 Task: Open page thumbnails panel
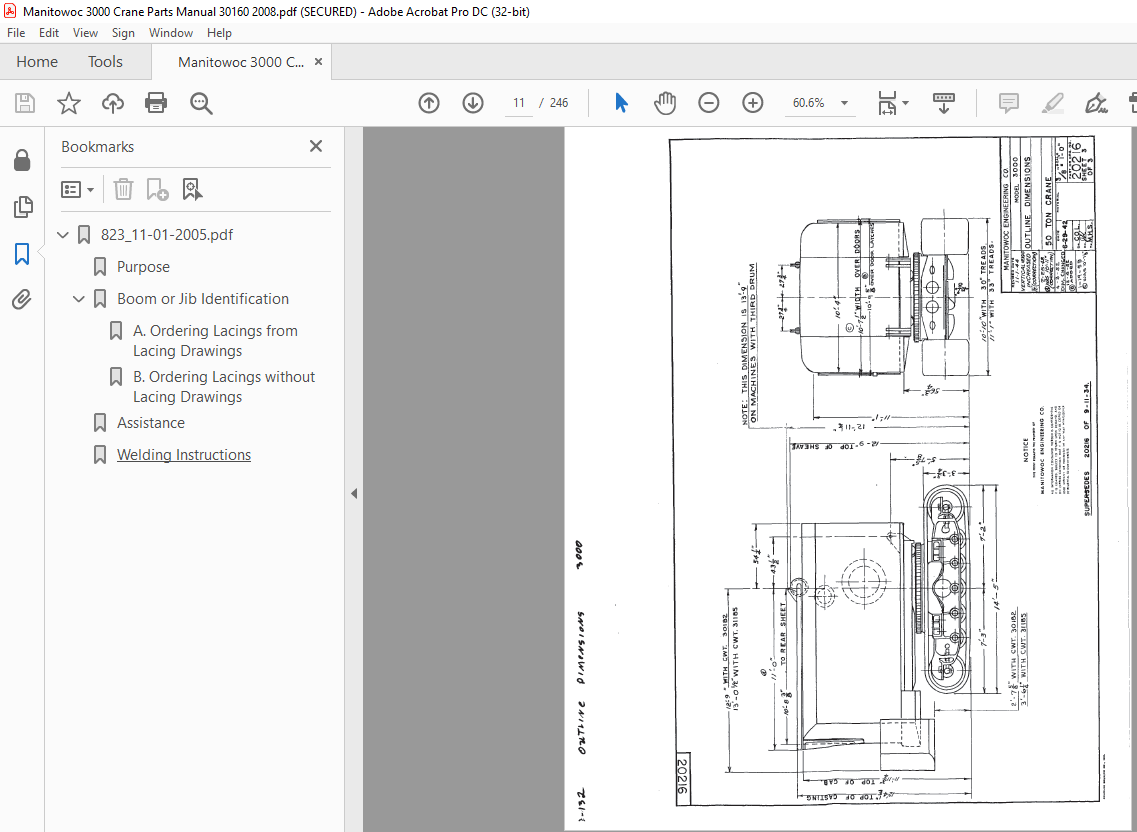pos(22,207)
